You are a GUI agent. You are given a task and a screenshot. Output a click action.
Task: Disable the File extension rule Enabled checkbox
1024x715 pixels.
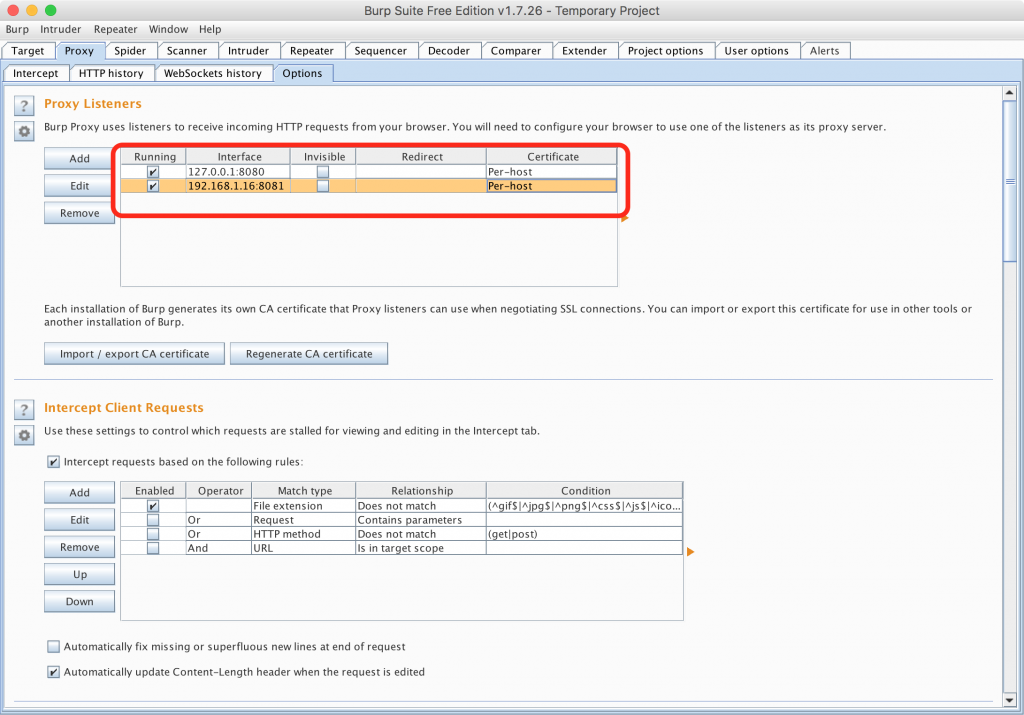click(153, 506)
